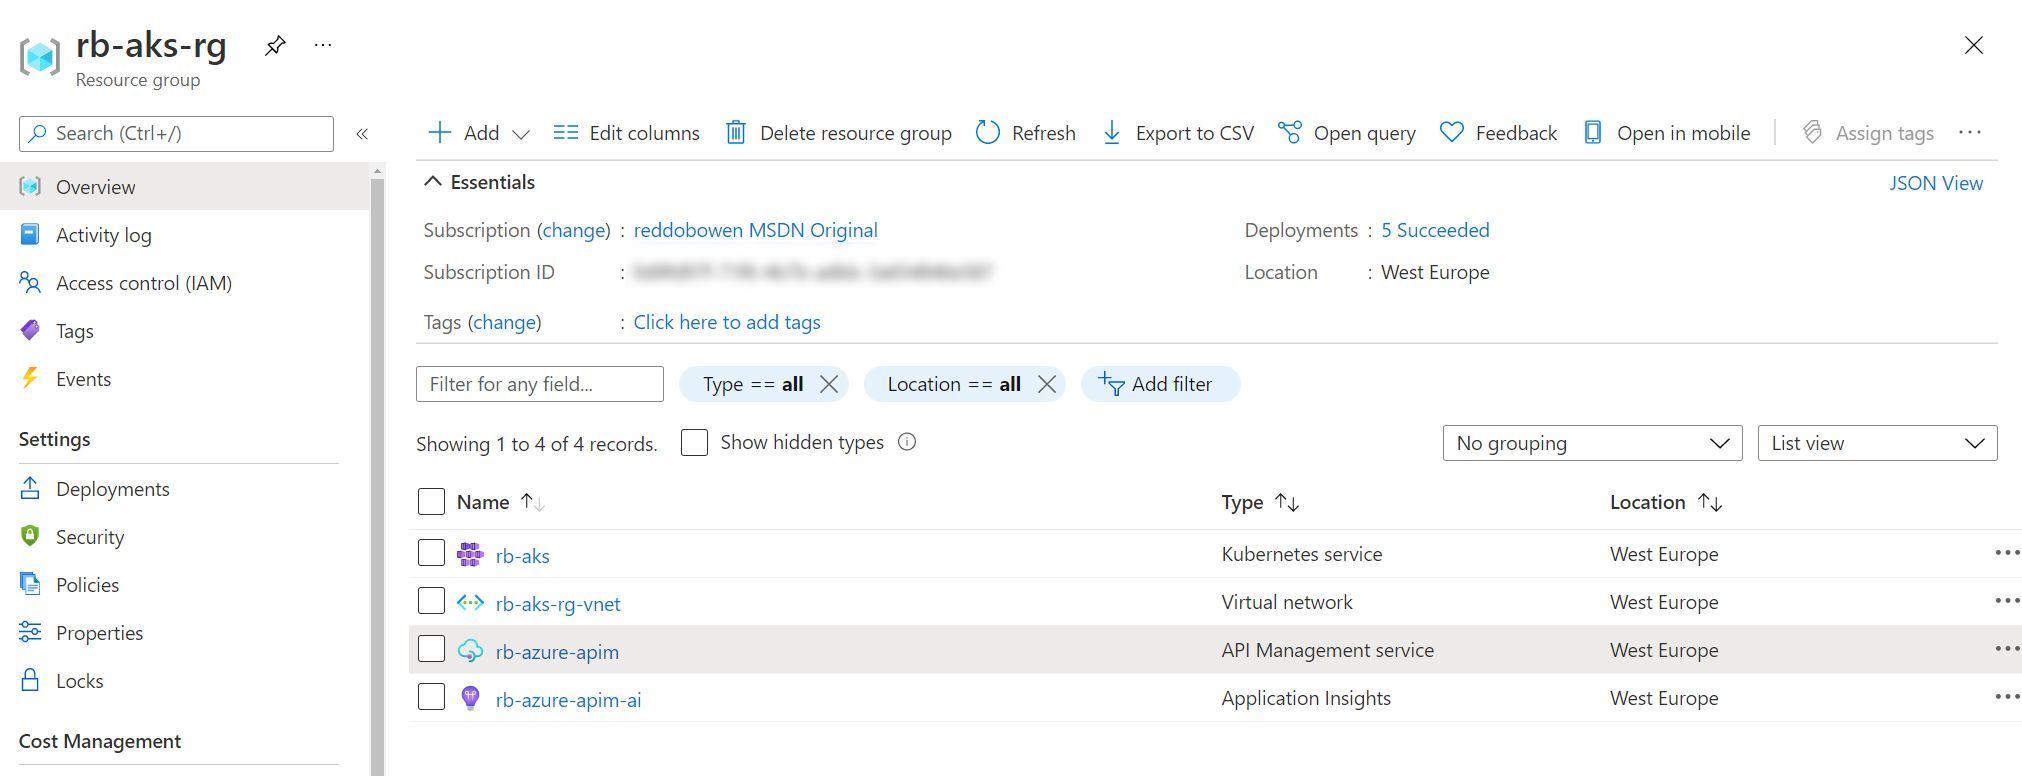Image resolution: width=2022 pixels, height=776 pixels.
Task: Collapse the left navigation menu
Action: pyautogui.click(x=362, y=133)
